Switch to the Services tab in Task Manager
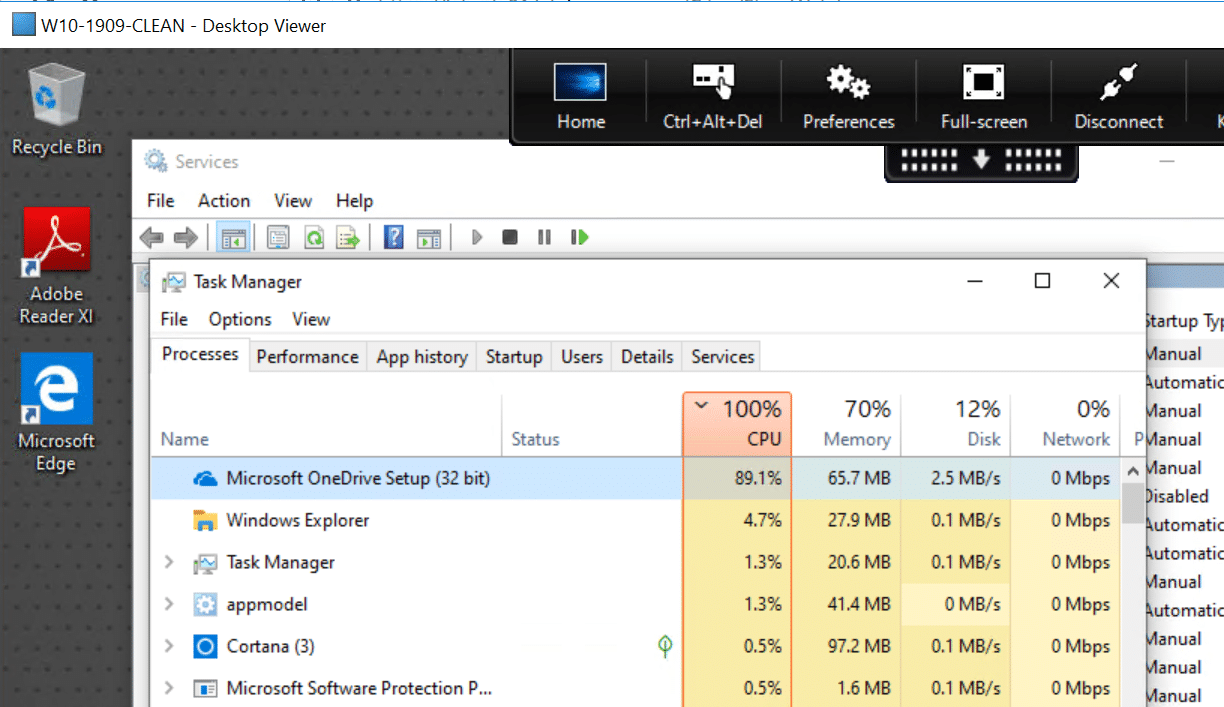This screenshot has width=1224, height=707. 723,357
